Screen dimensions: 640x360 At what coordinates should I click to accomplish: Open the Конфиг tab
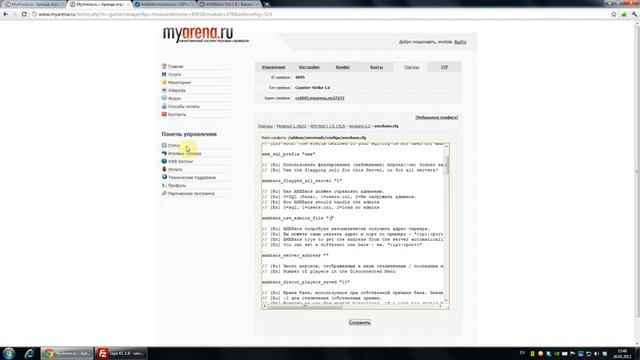coord(342,67)
